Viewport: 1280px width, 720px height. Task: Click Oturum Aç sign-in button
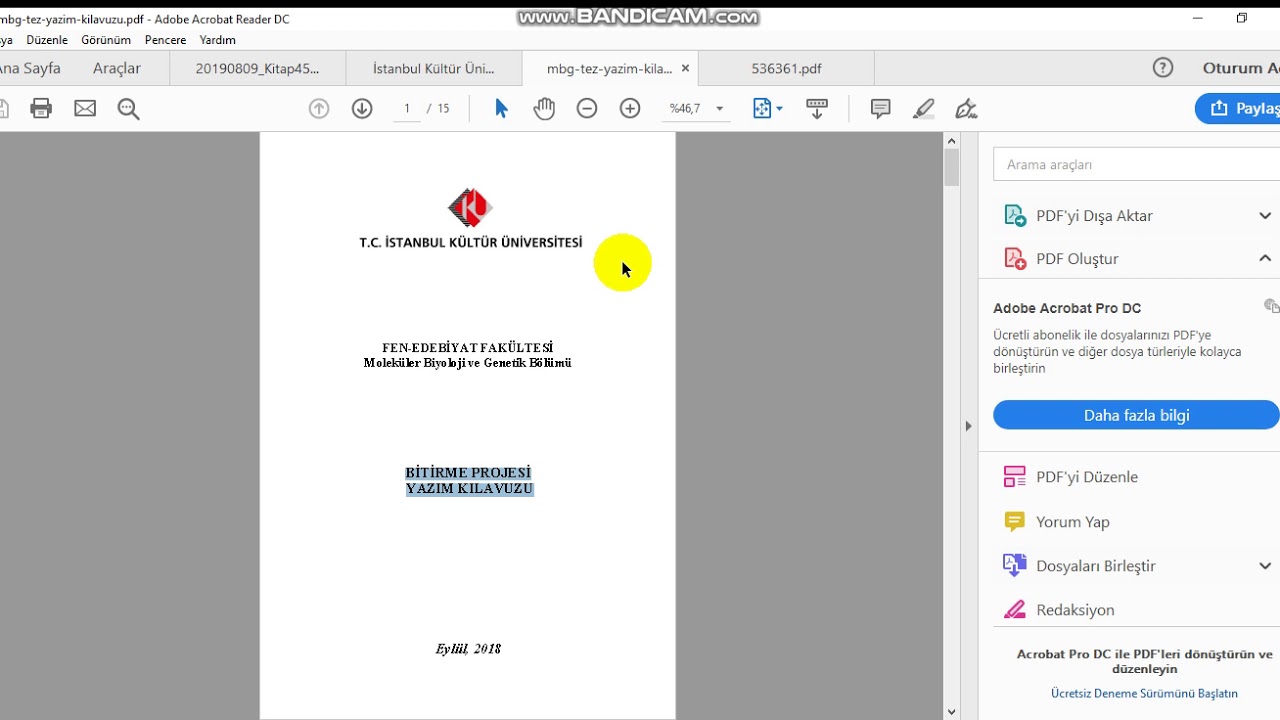(1241, 68)
